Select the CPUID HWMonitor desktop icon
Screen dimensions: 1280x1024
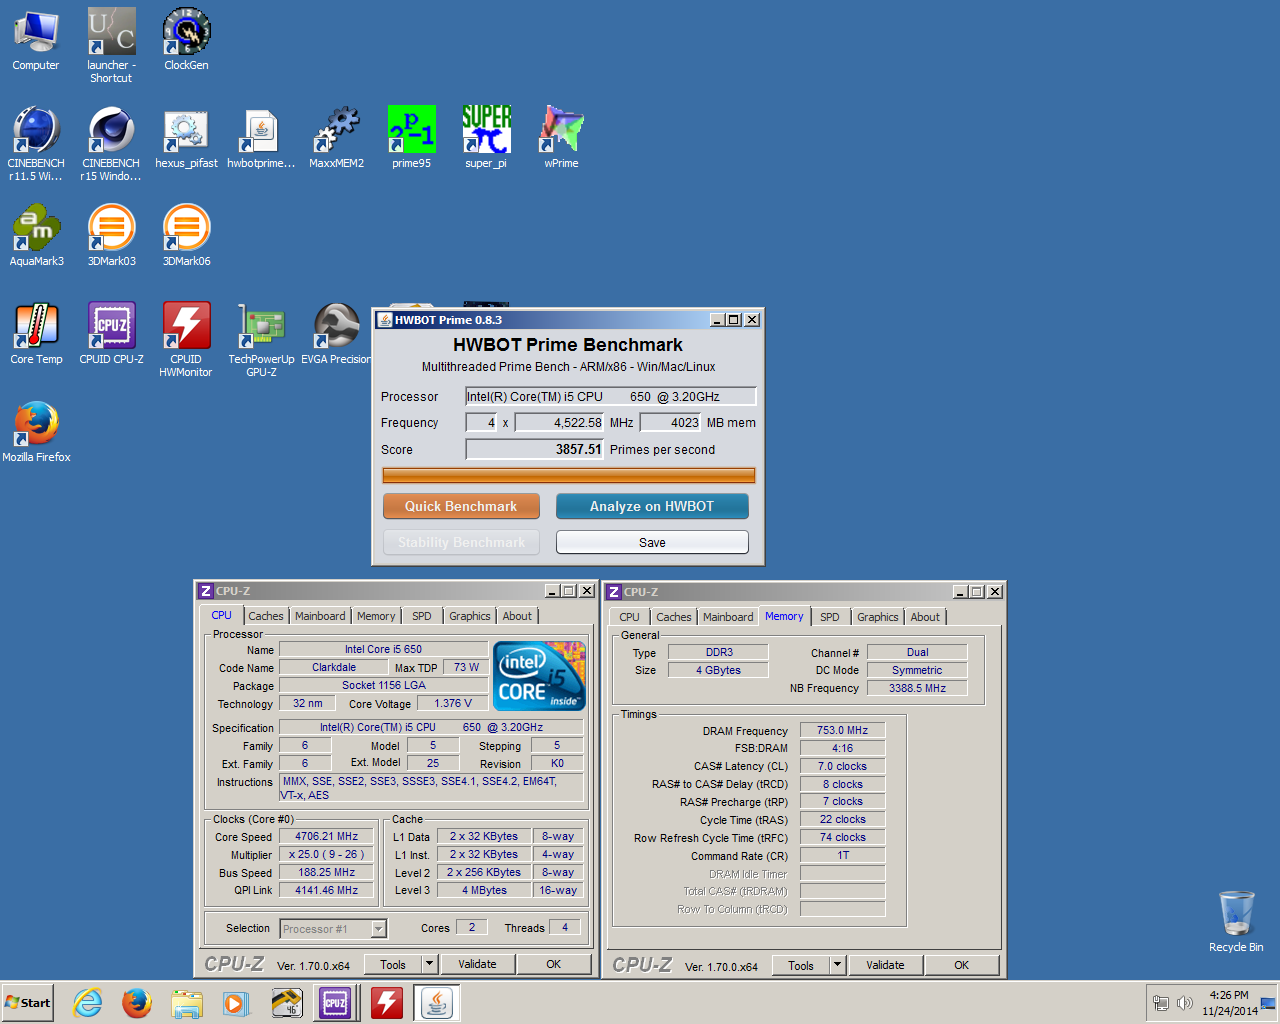(x=186, y=339)
